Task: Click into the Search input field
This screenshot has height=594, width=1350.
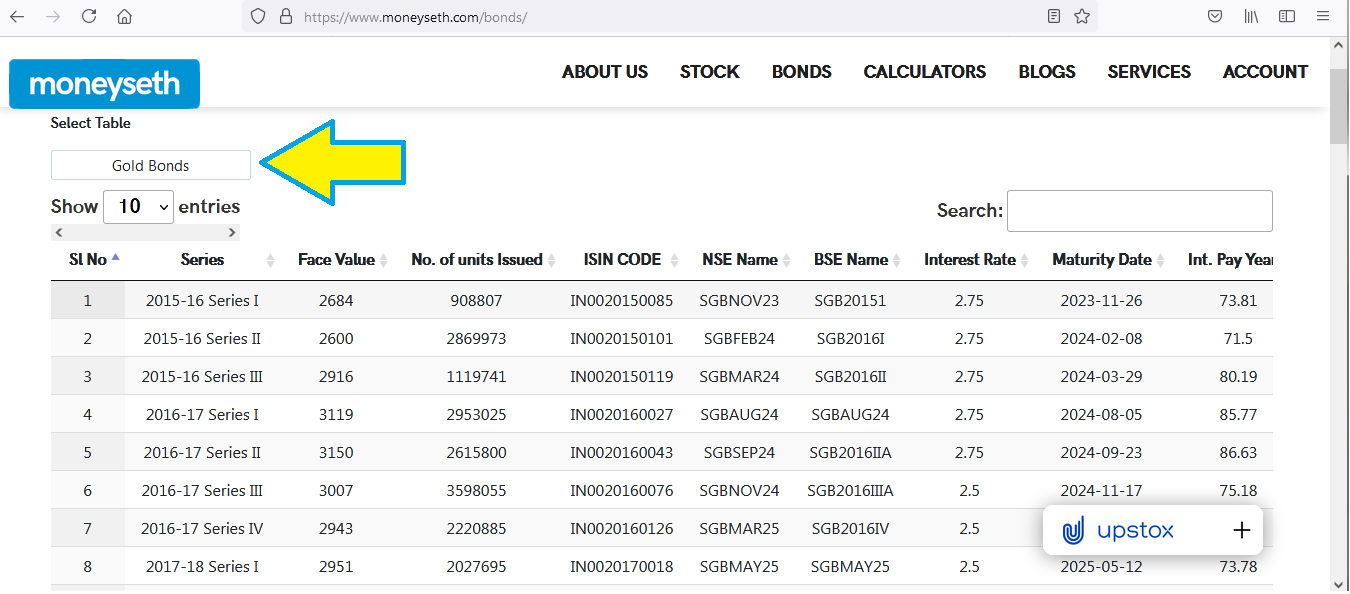Action: pyautogui.click(x=1140, y=211)
